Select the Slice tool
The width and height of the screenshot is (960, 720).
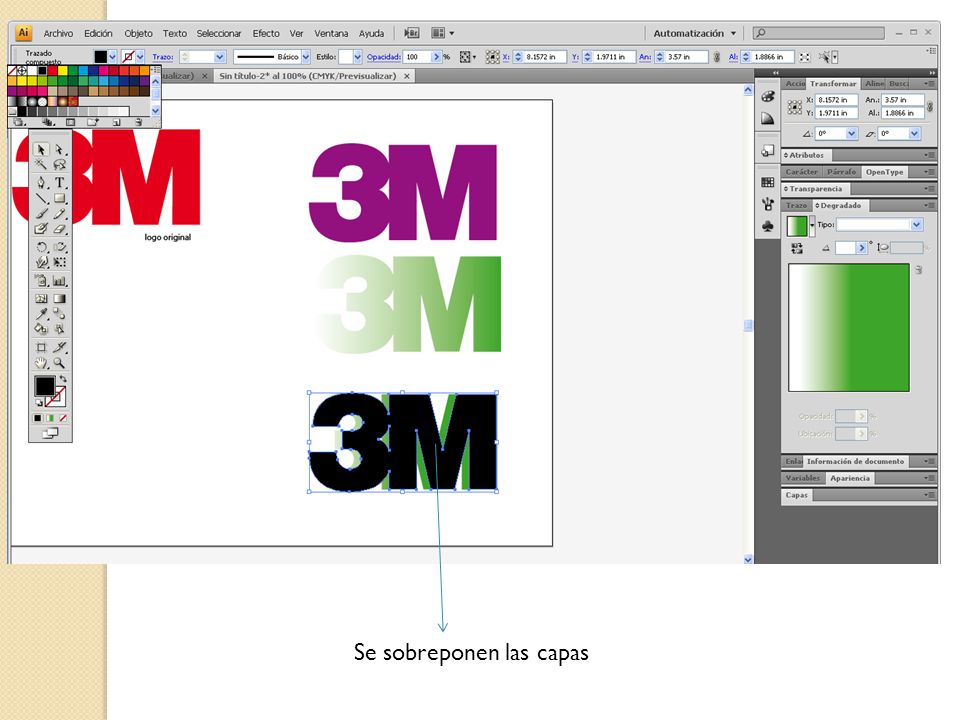(x=59, y=347)
